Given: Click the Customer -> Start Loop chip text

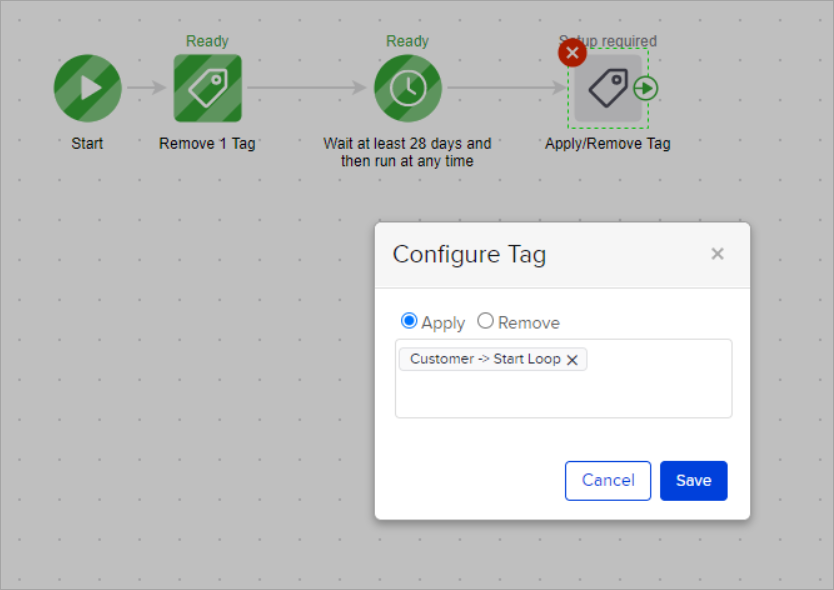Looking at the screenshot, I should (485, 359).
